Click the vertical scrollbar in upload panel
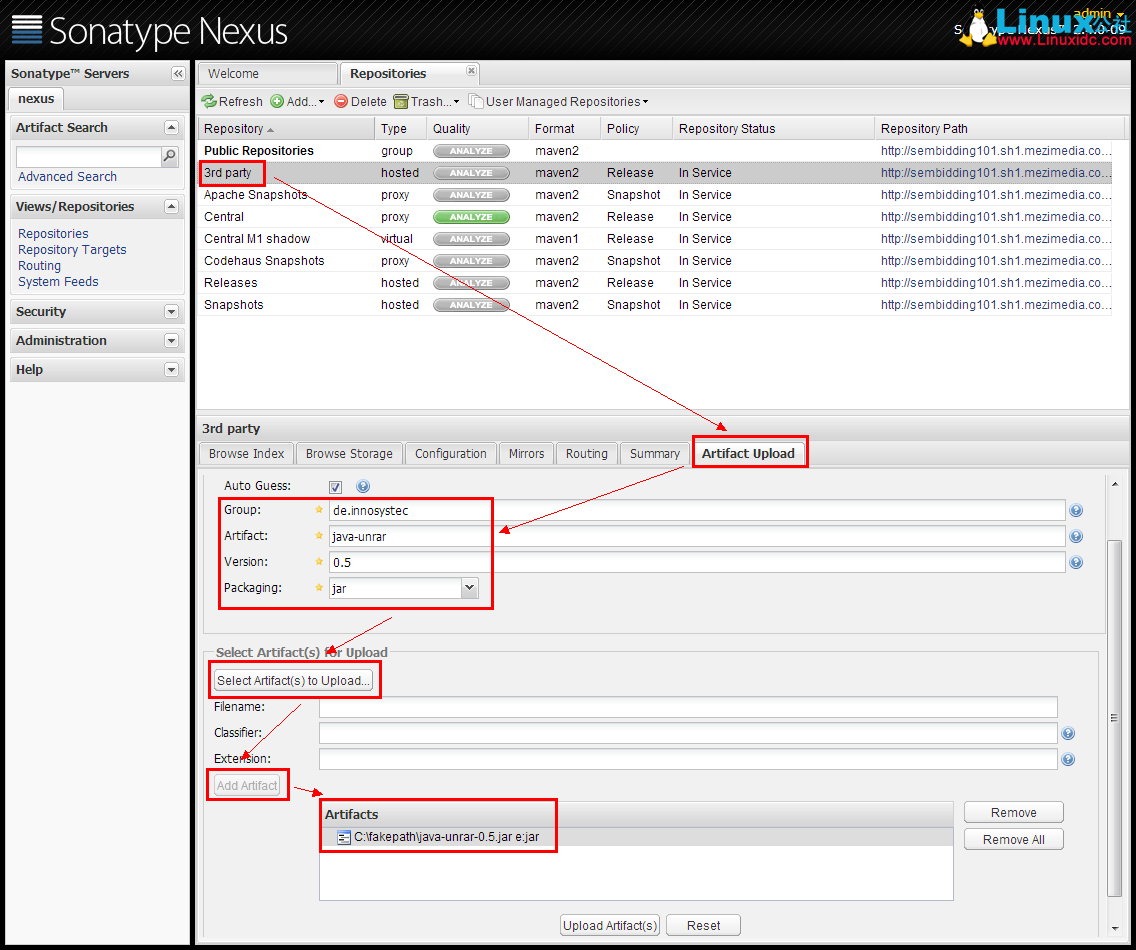Screen dimensions: 1136x950 click(1116, 718)
